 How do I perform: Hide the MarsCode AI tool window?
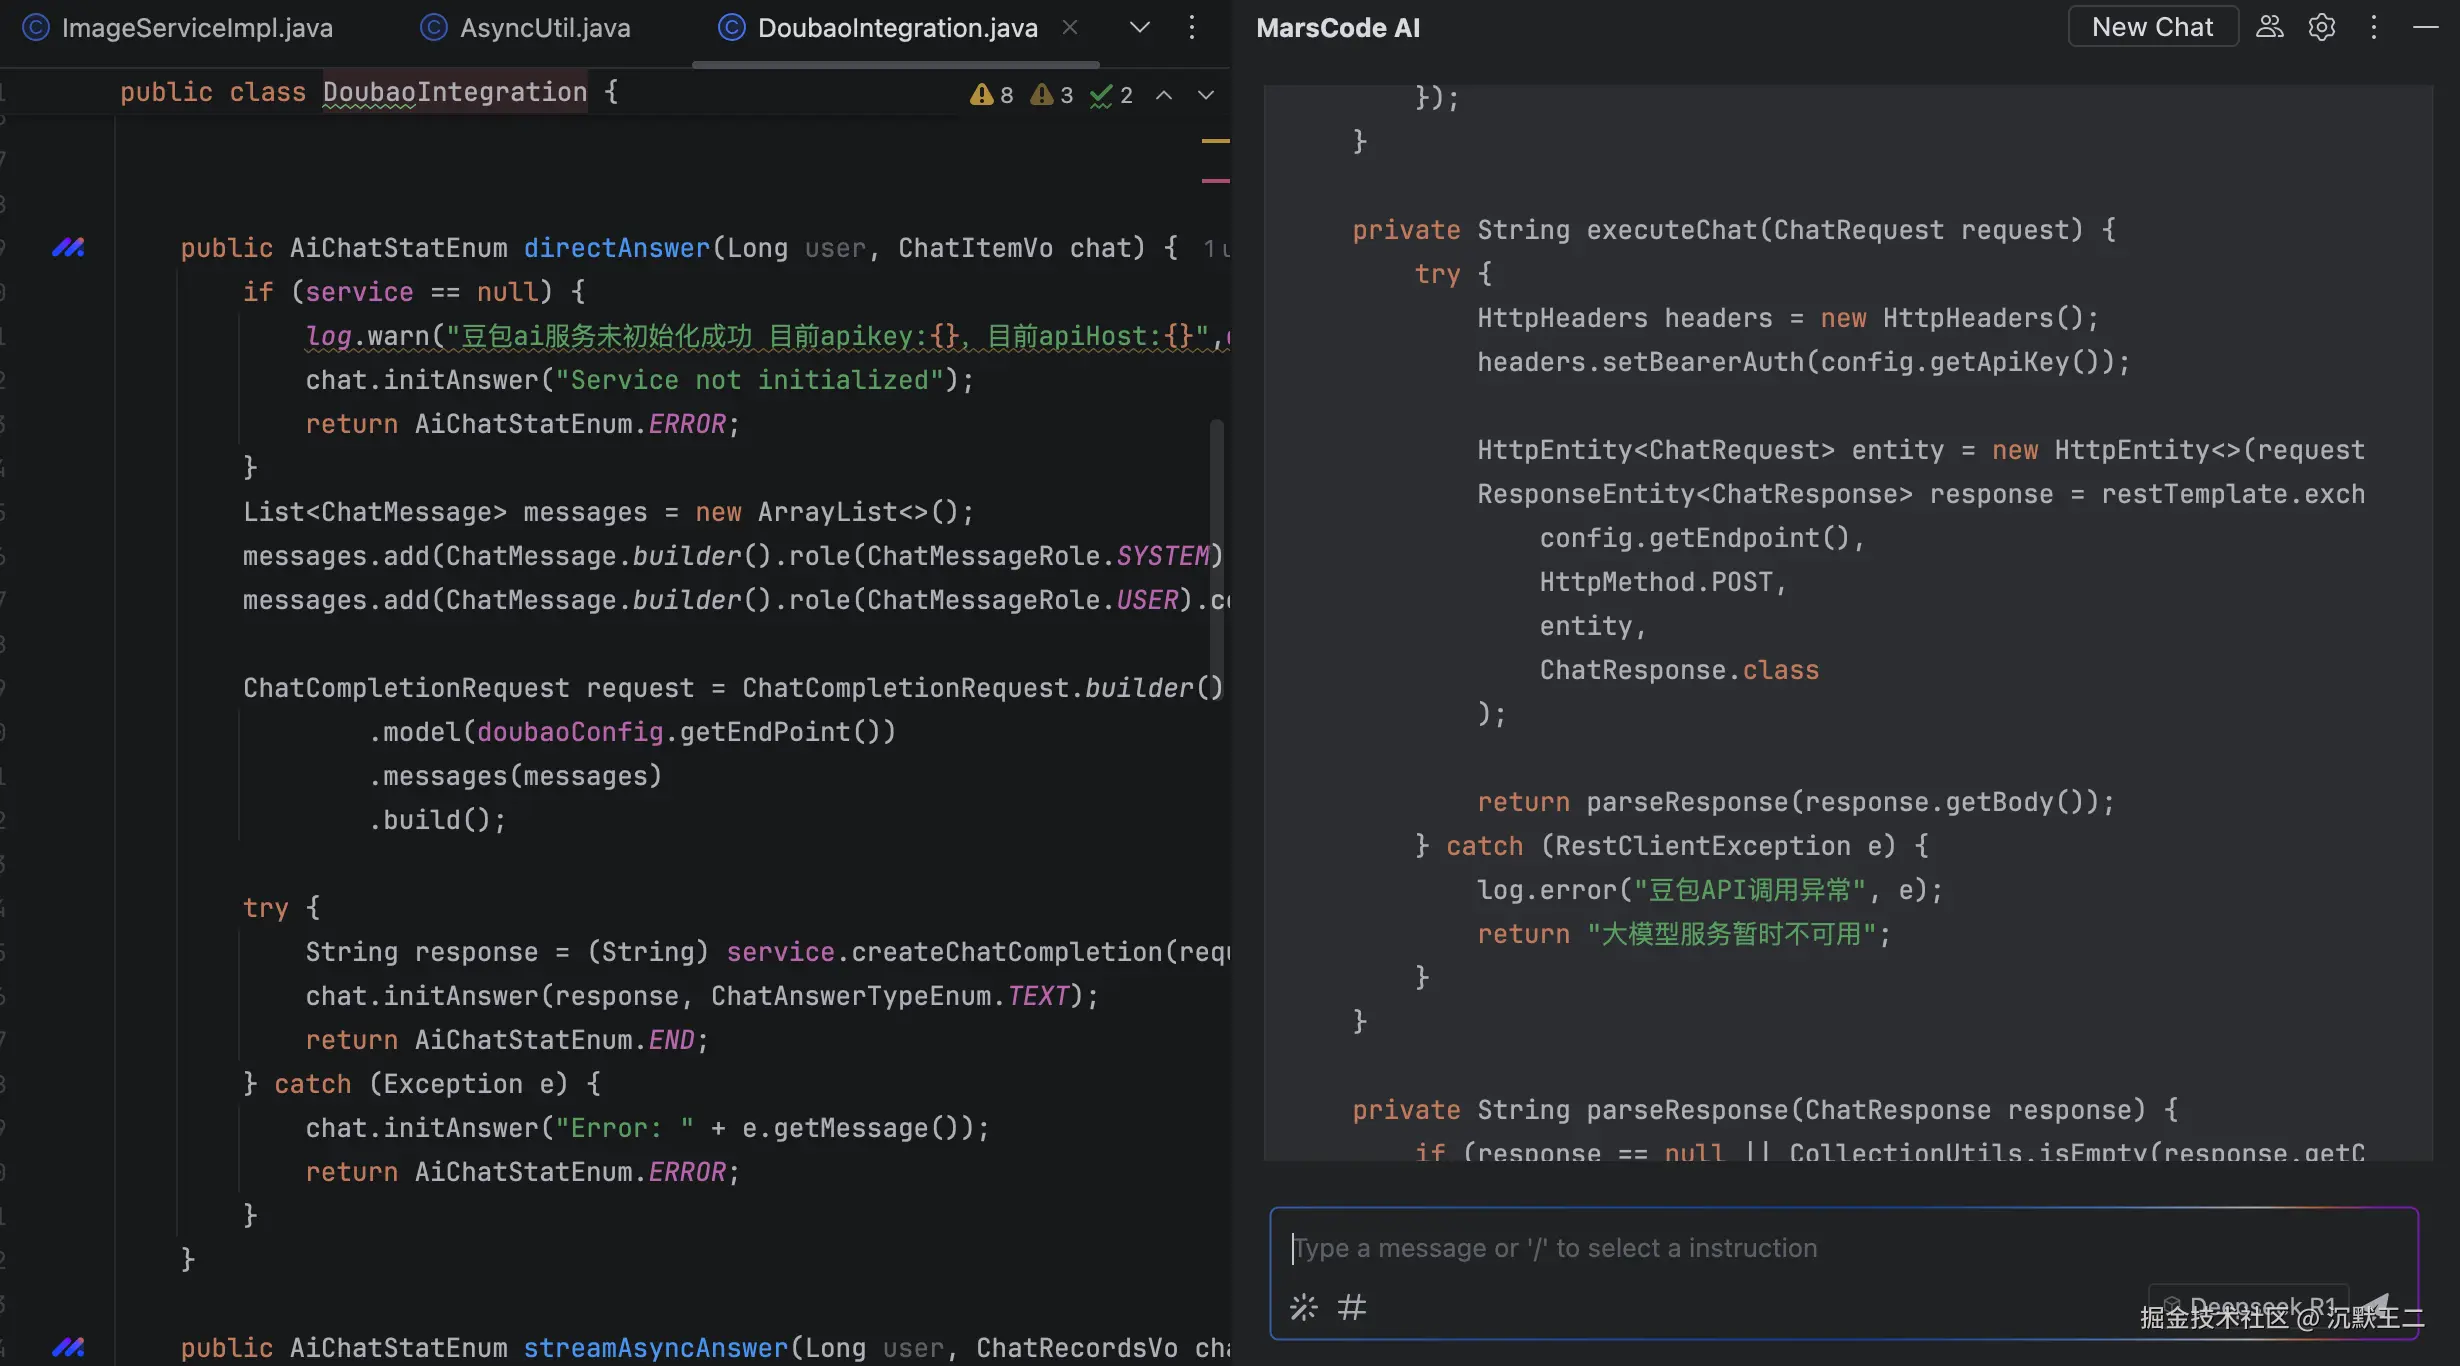[x=2425, y=27]
